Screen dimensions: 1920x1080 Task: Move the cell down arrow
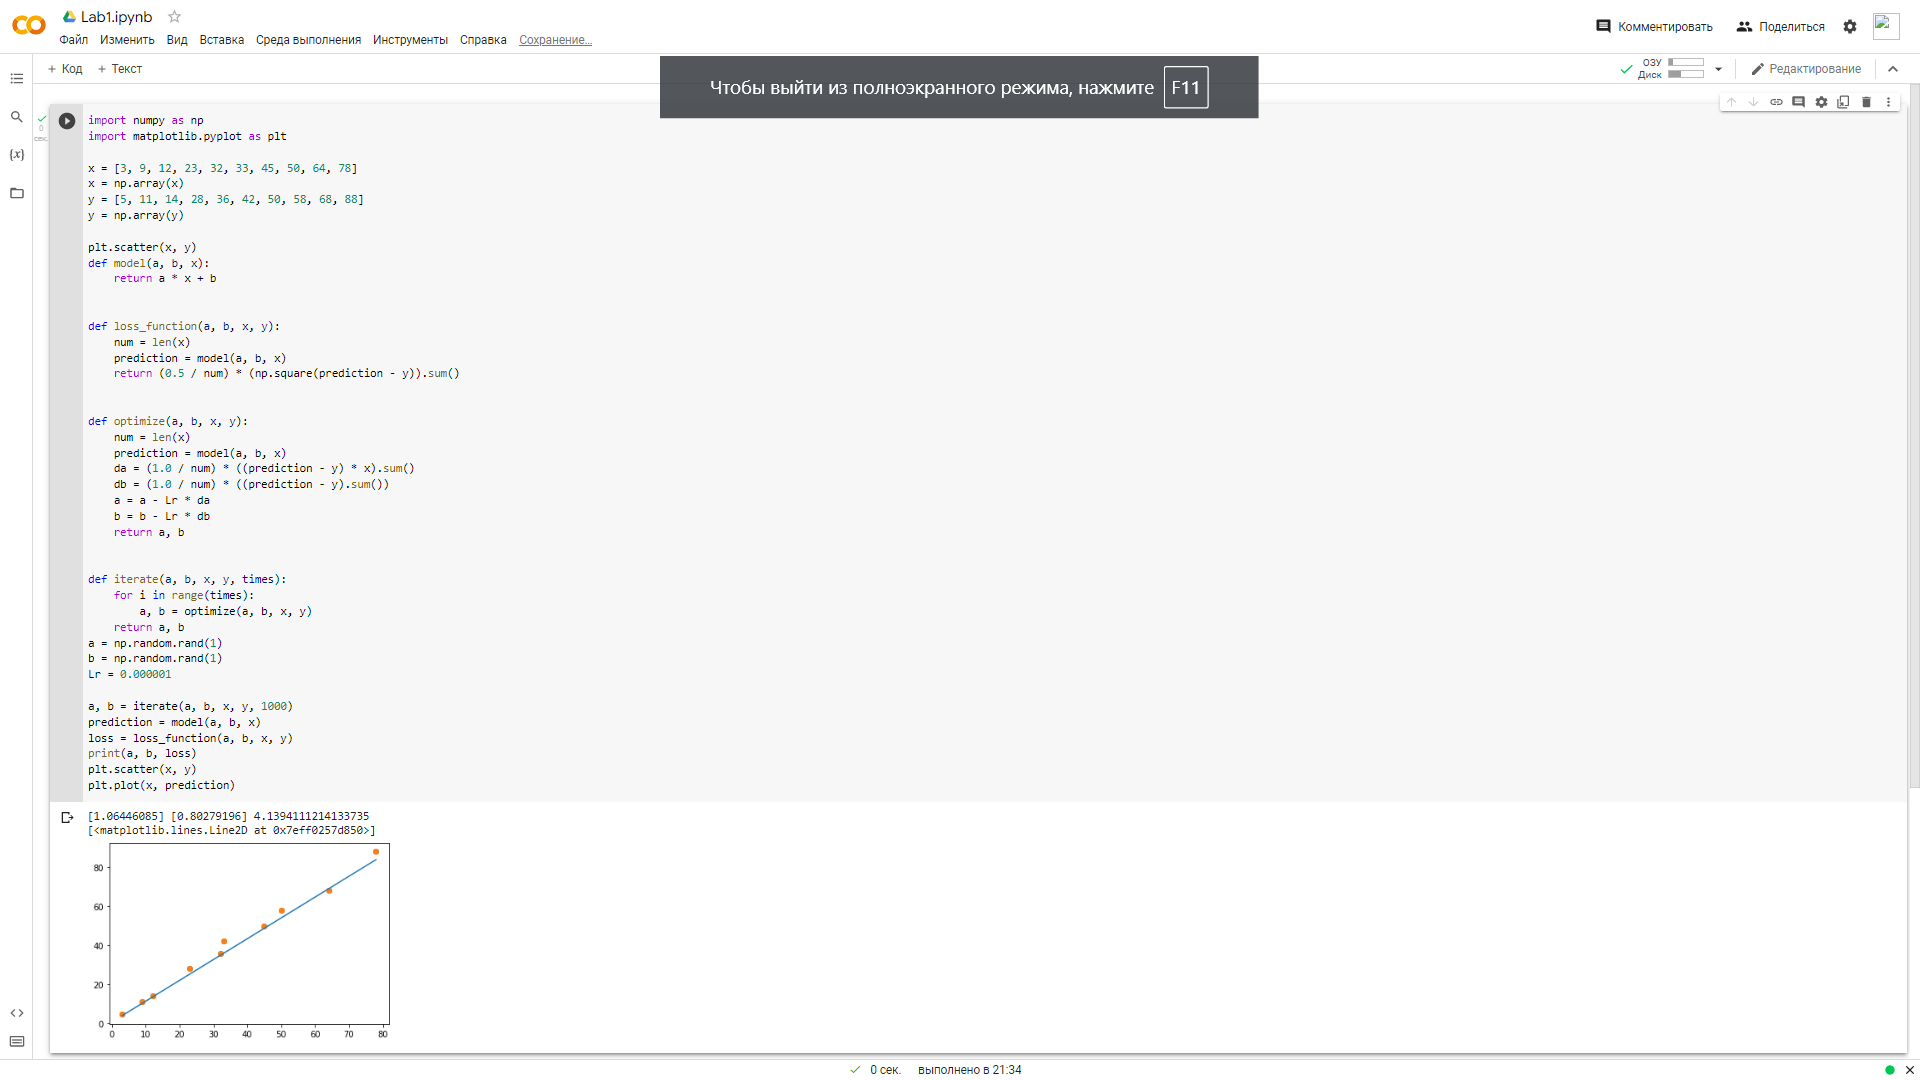pyautogui.click(x=1753, y=102)
